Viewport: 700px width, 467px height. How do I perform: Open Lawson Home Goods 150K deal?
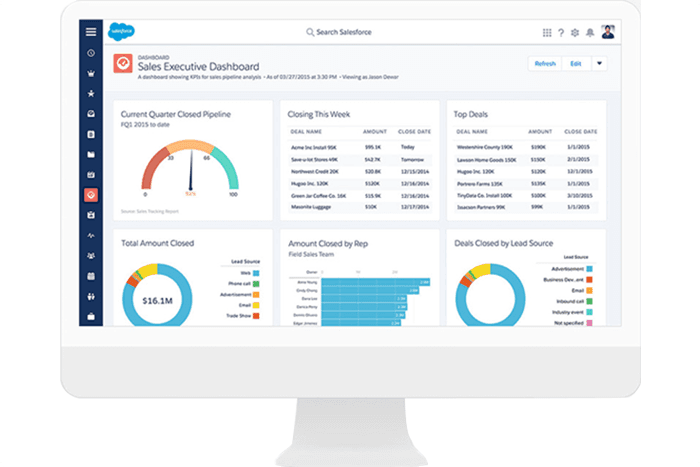487,159
